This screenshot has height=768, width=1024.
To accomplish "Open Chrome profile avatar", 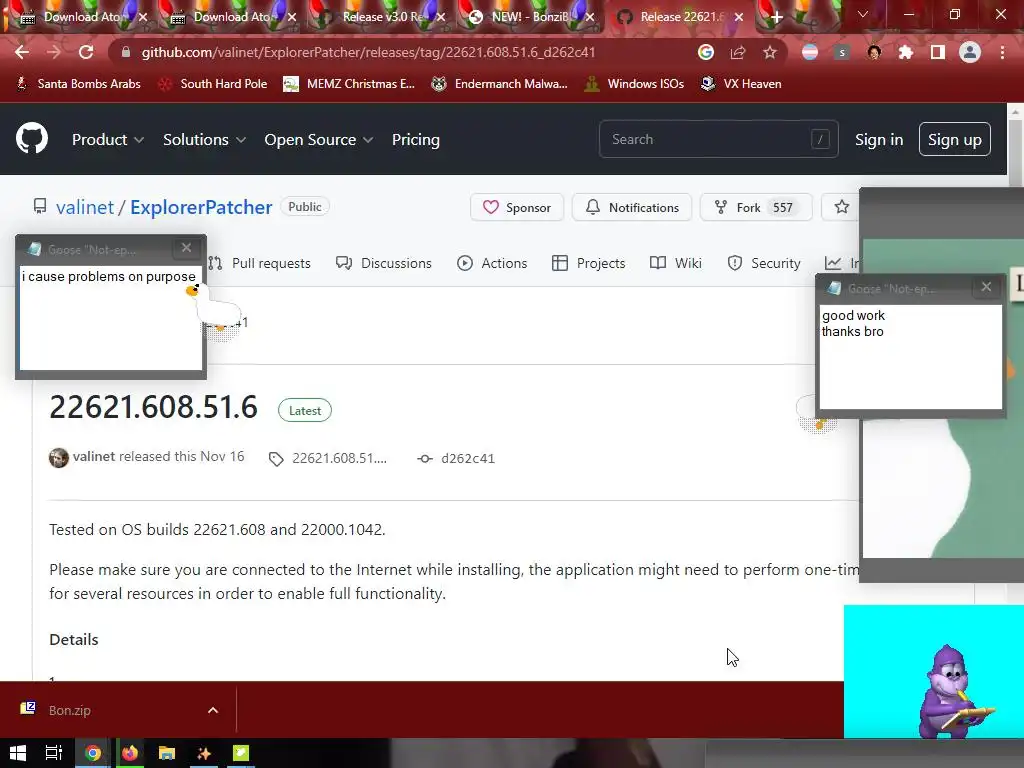I will click(x=970, y=52).
